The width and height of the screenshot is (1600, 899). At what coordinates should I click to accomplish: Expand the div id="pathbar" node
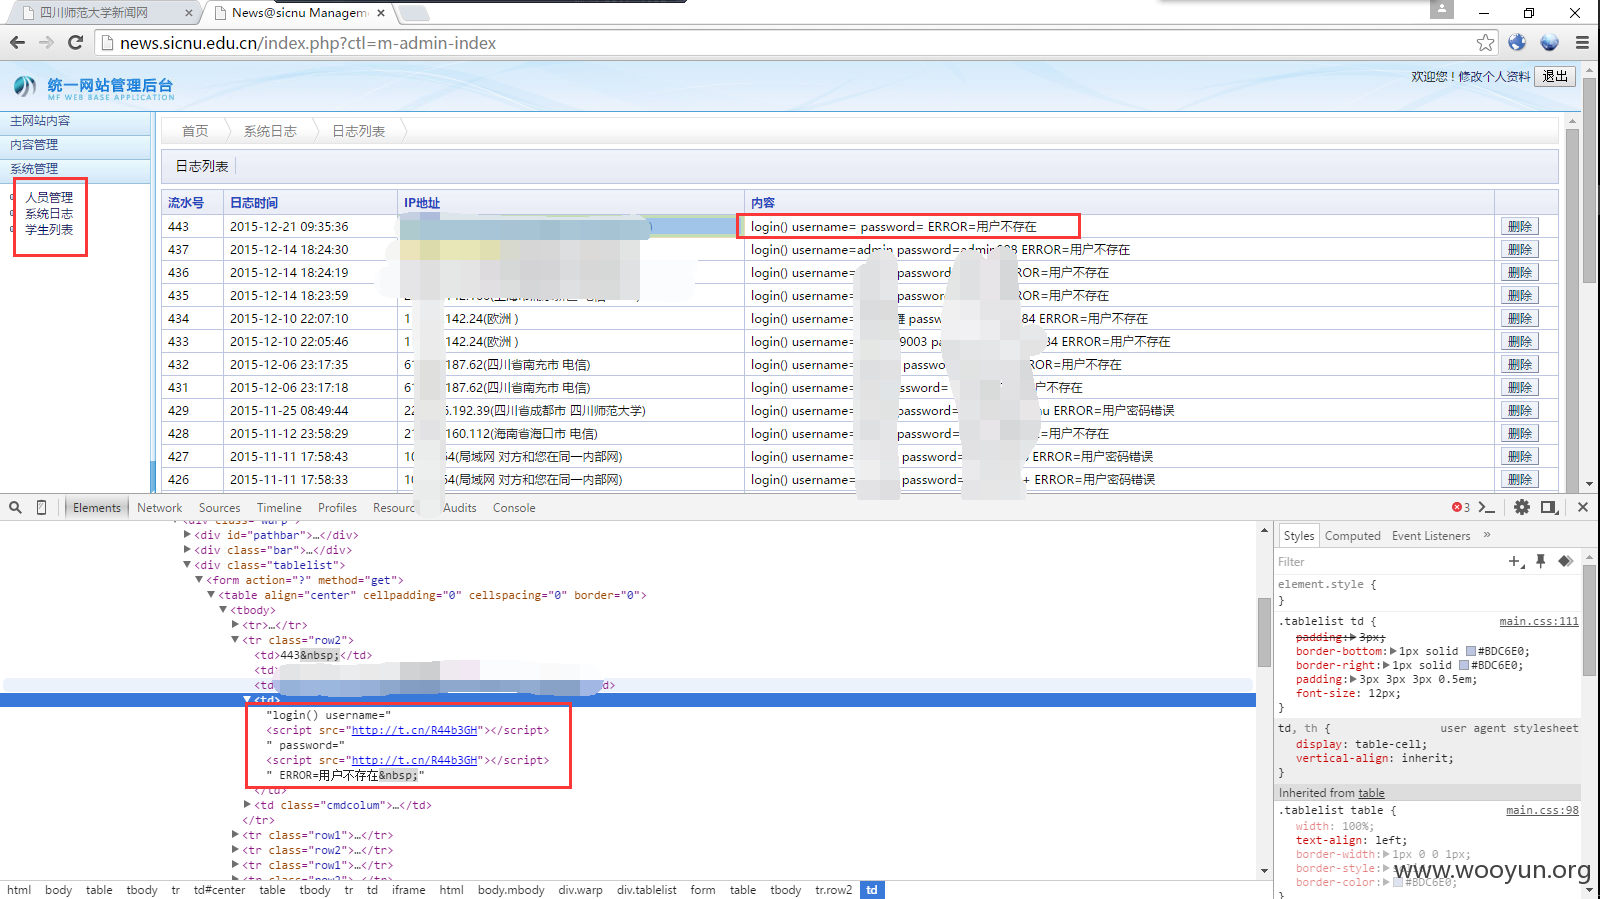pos(187,535)
